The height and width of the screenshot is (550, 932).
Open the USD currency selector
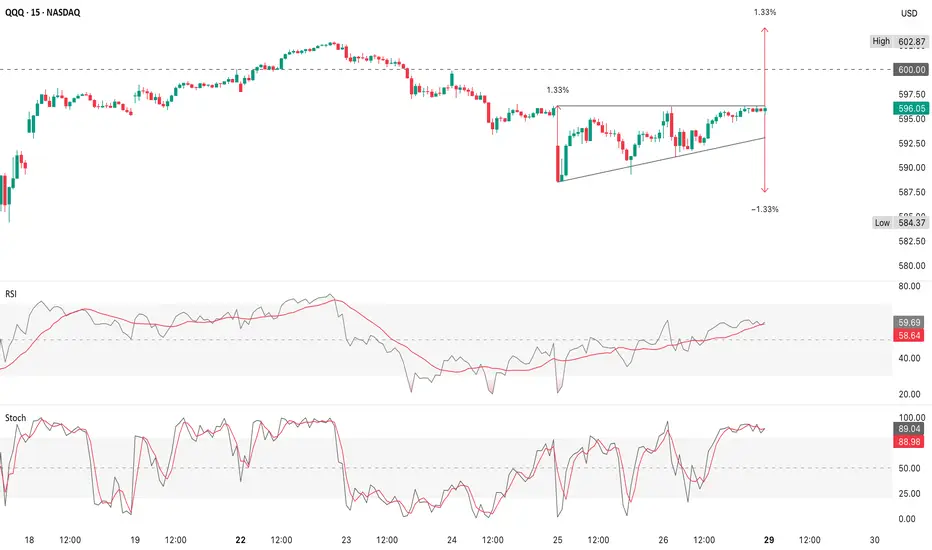pyautogui.click(x=909, y=14)
